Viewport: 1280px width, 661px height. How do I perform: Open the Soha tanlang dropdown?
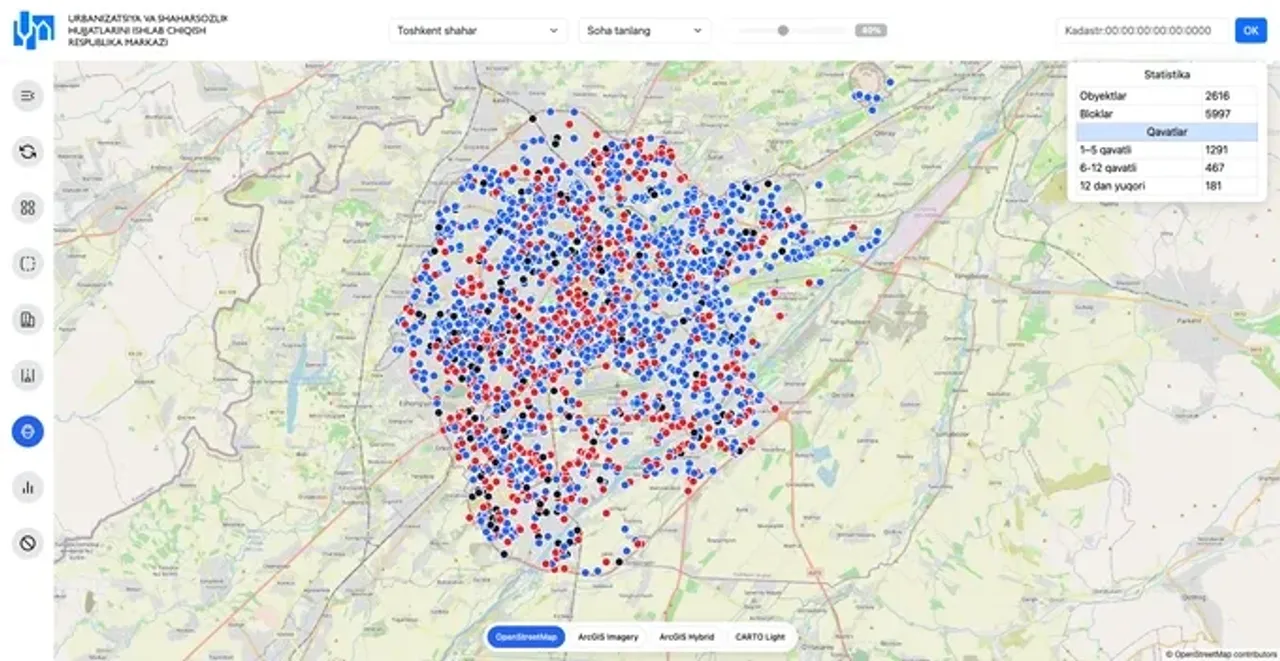click(x=645, y=30)
